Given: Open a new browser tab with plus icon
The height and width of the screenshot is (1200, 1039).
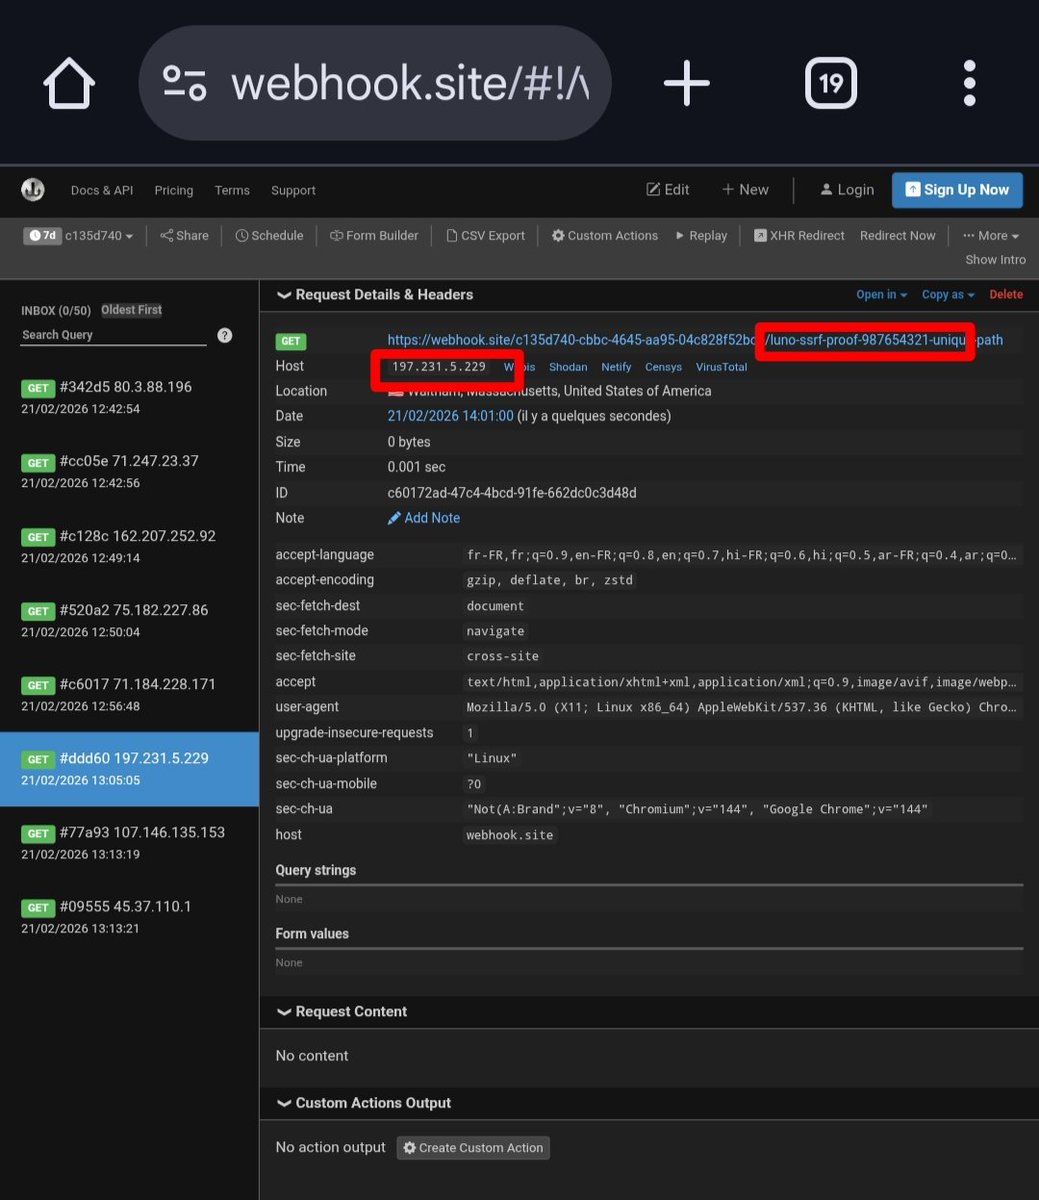Looking at the screenshot, I should pos(687,83).
